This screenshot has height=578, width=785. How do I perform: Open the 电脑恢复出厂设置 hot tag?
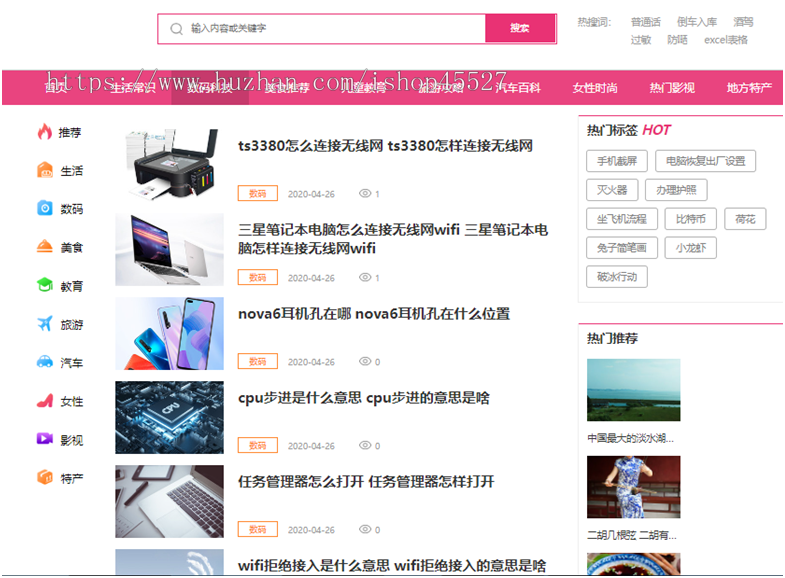(705, 161)
